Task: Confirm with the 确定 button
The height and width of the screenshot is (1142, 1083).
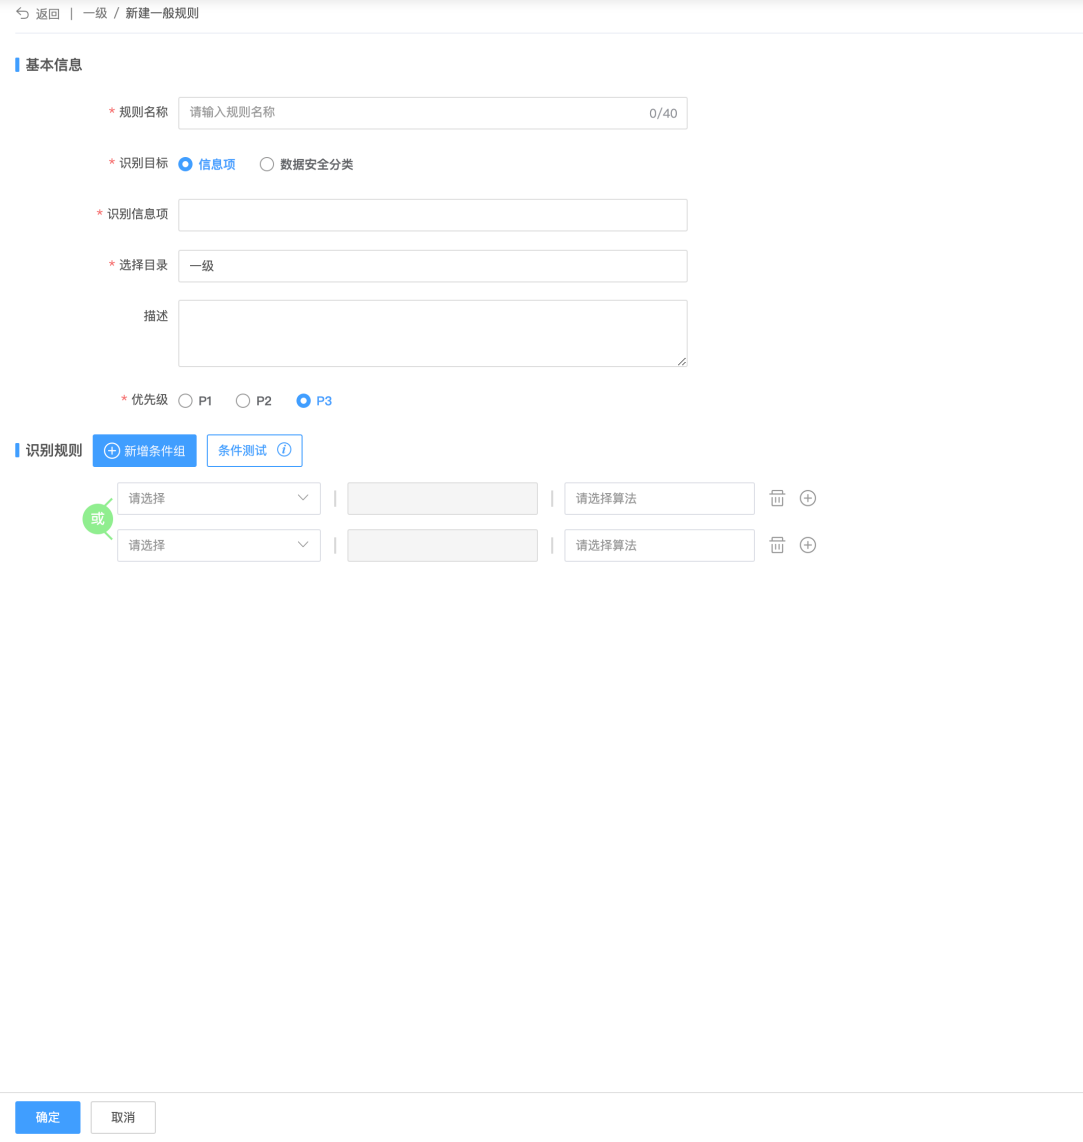Action: click(47, 1117)
